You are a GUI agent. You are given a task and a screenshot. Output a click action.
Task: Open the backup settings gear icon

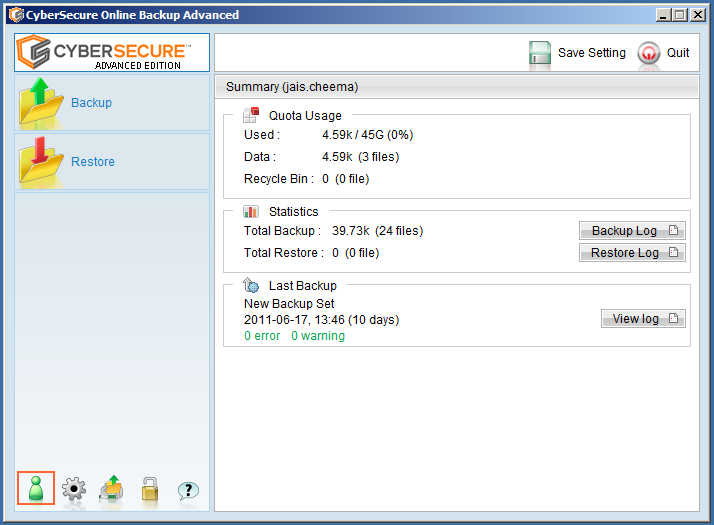click(x=74, y=489)
